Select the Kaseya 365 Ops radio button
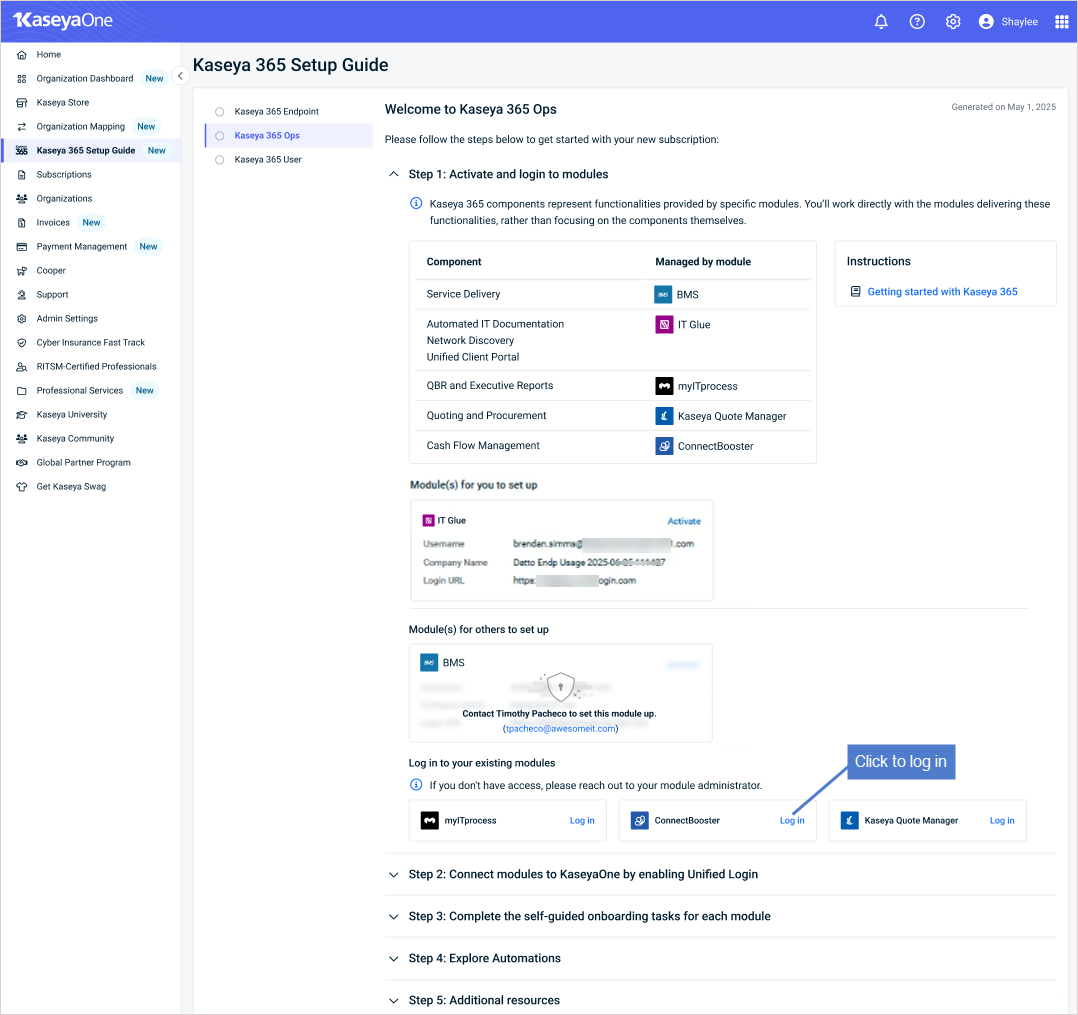1078x1015 pixels. [x=219, y=135]
